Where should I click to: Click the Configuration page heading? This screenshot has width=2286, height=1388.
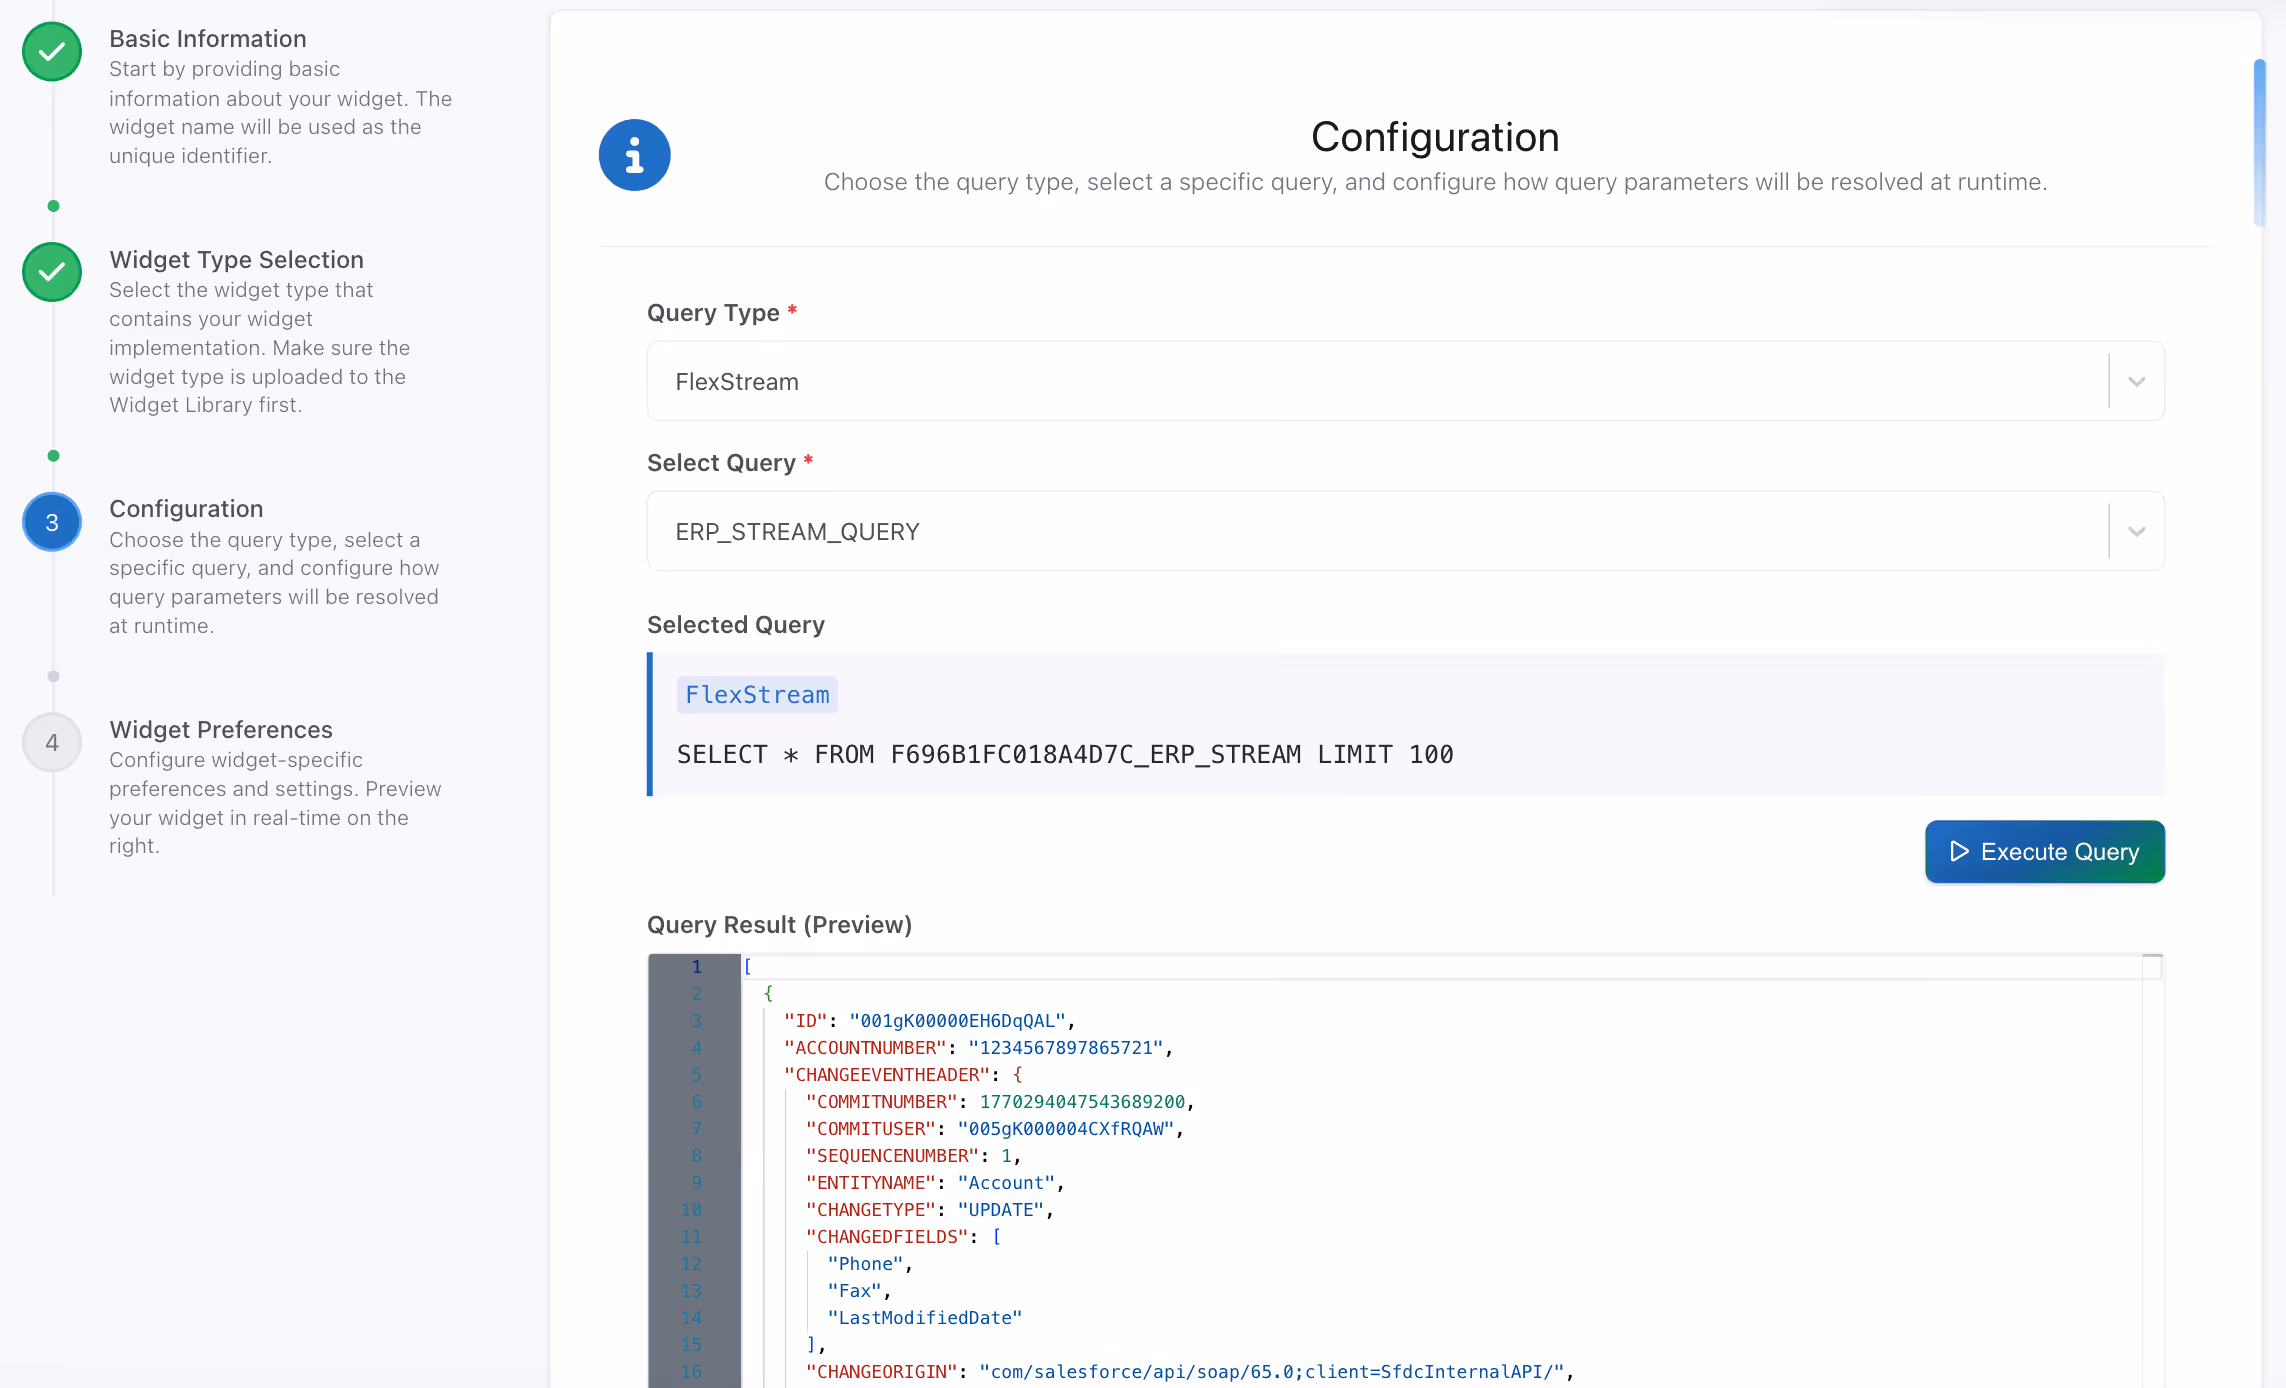pyautogui.click(x=1435, y=137)
